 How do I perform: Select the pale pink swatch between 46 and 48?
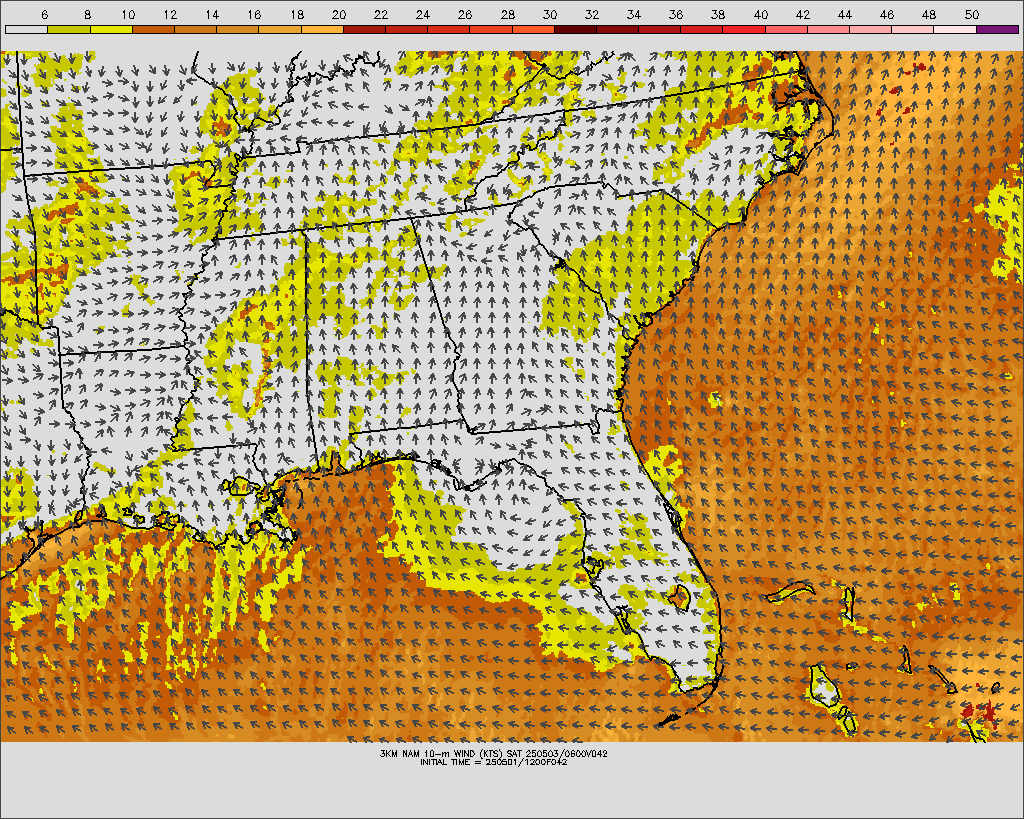(913, 29)
